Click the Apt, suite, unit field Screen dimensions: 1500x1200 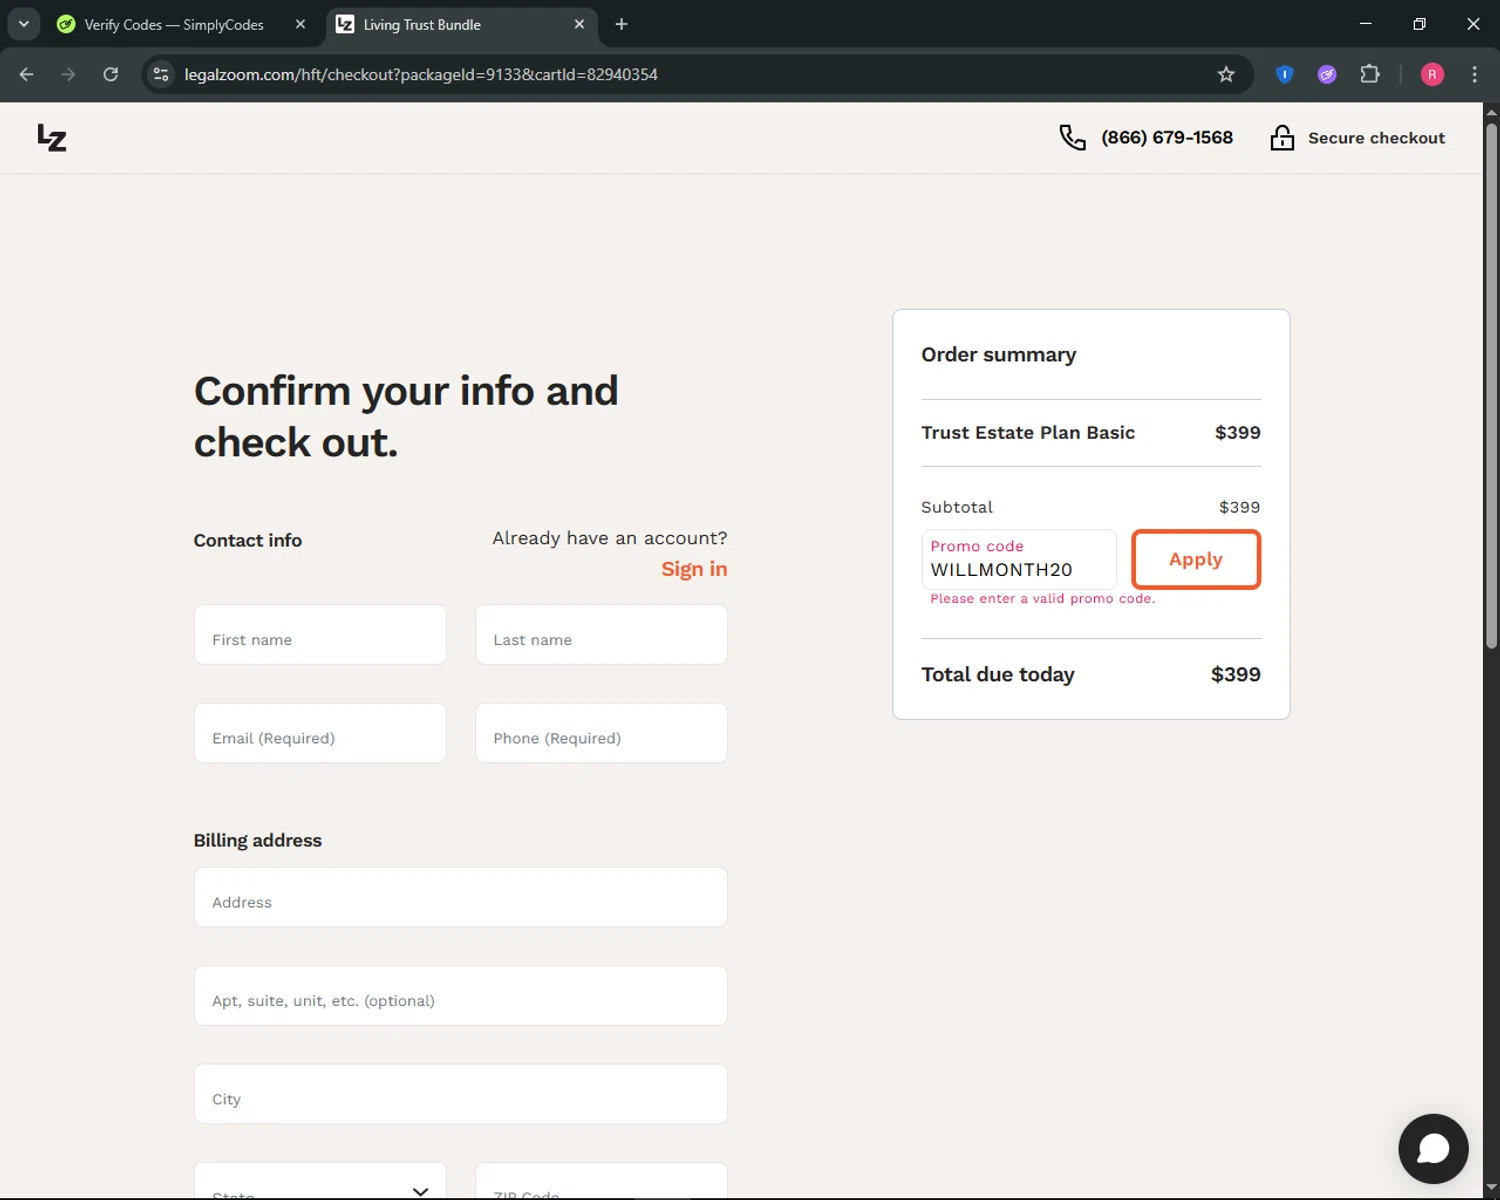coord(460,995)
